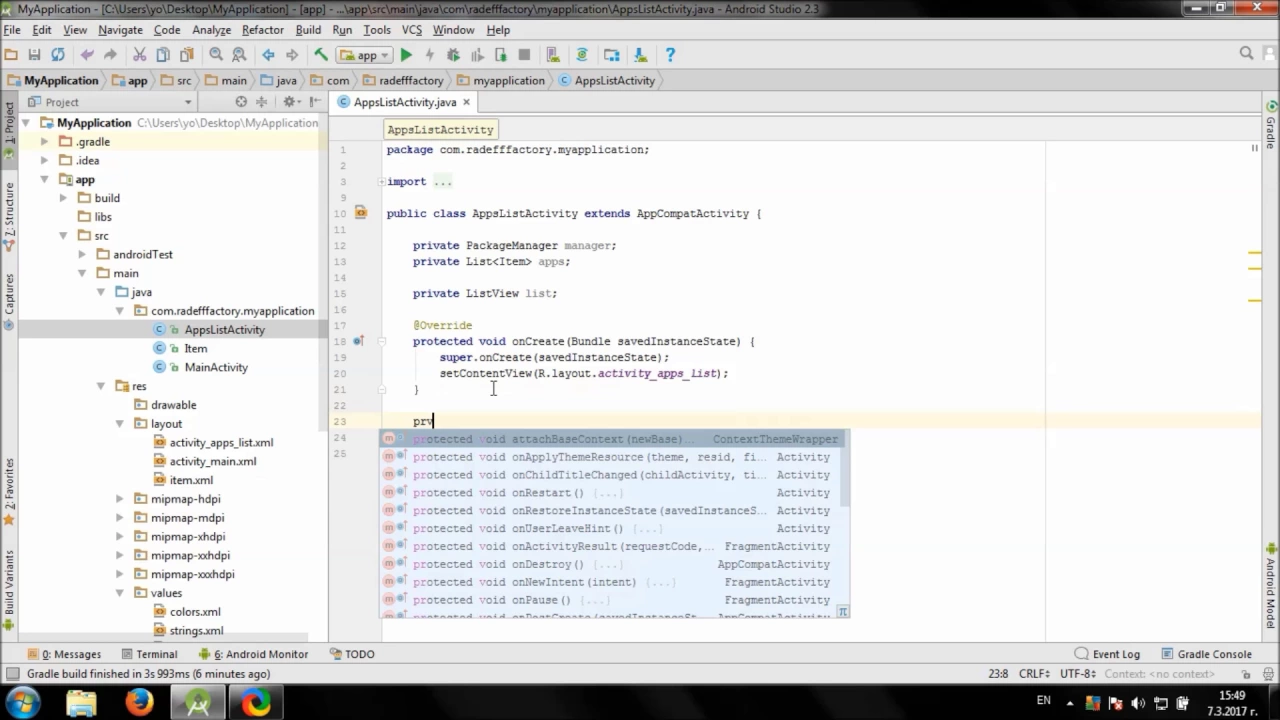This screenshot has height=720, width=1280.
Task: Open MainActivity in the project tree
Action: click(215, 367)
